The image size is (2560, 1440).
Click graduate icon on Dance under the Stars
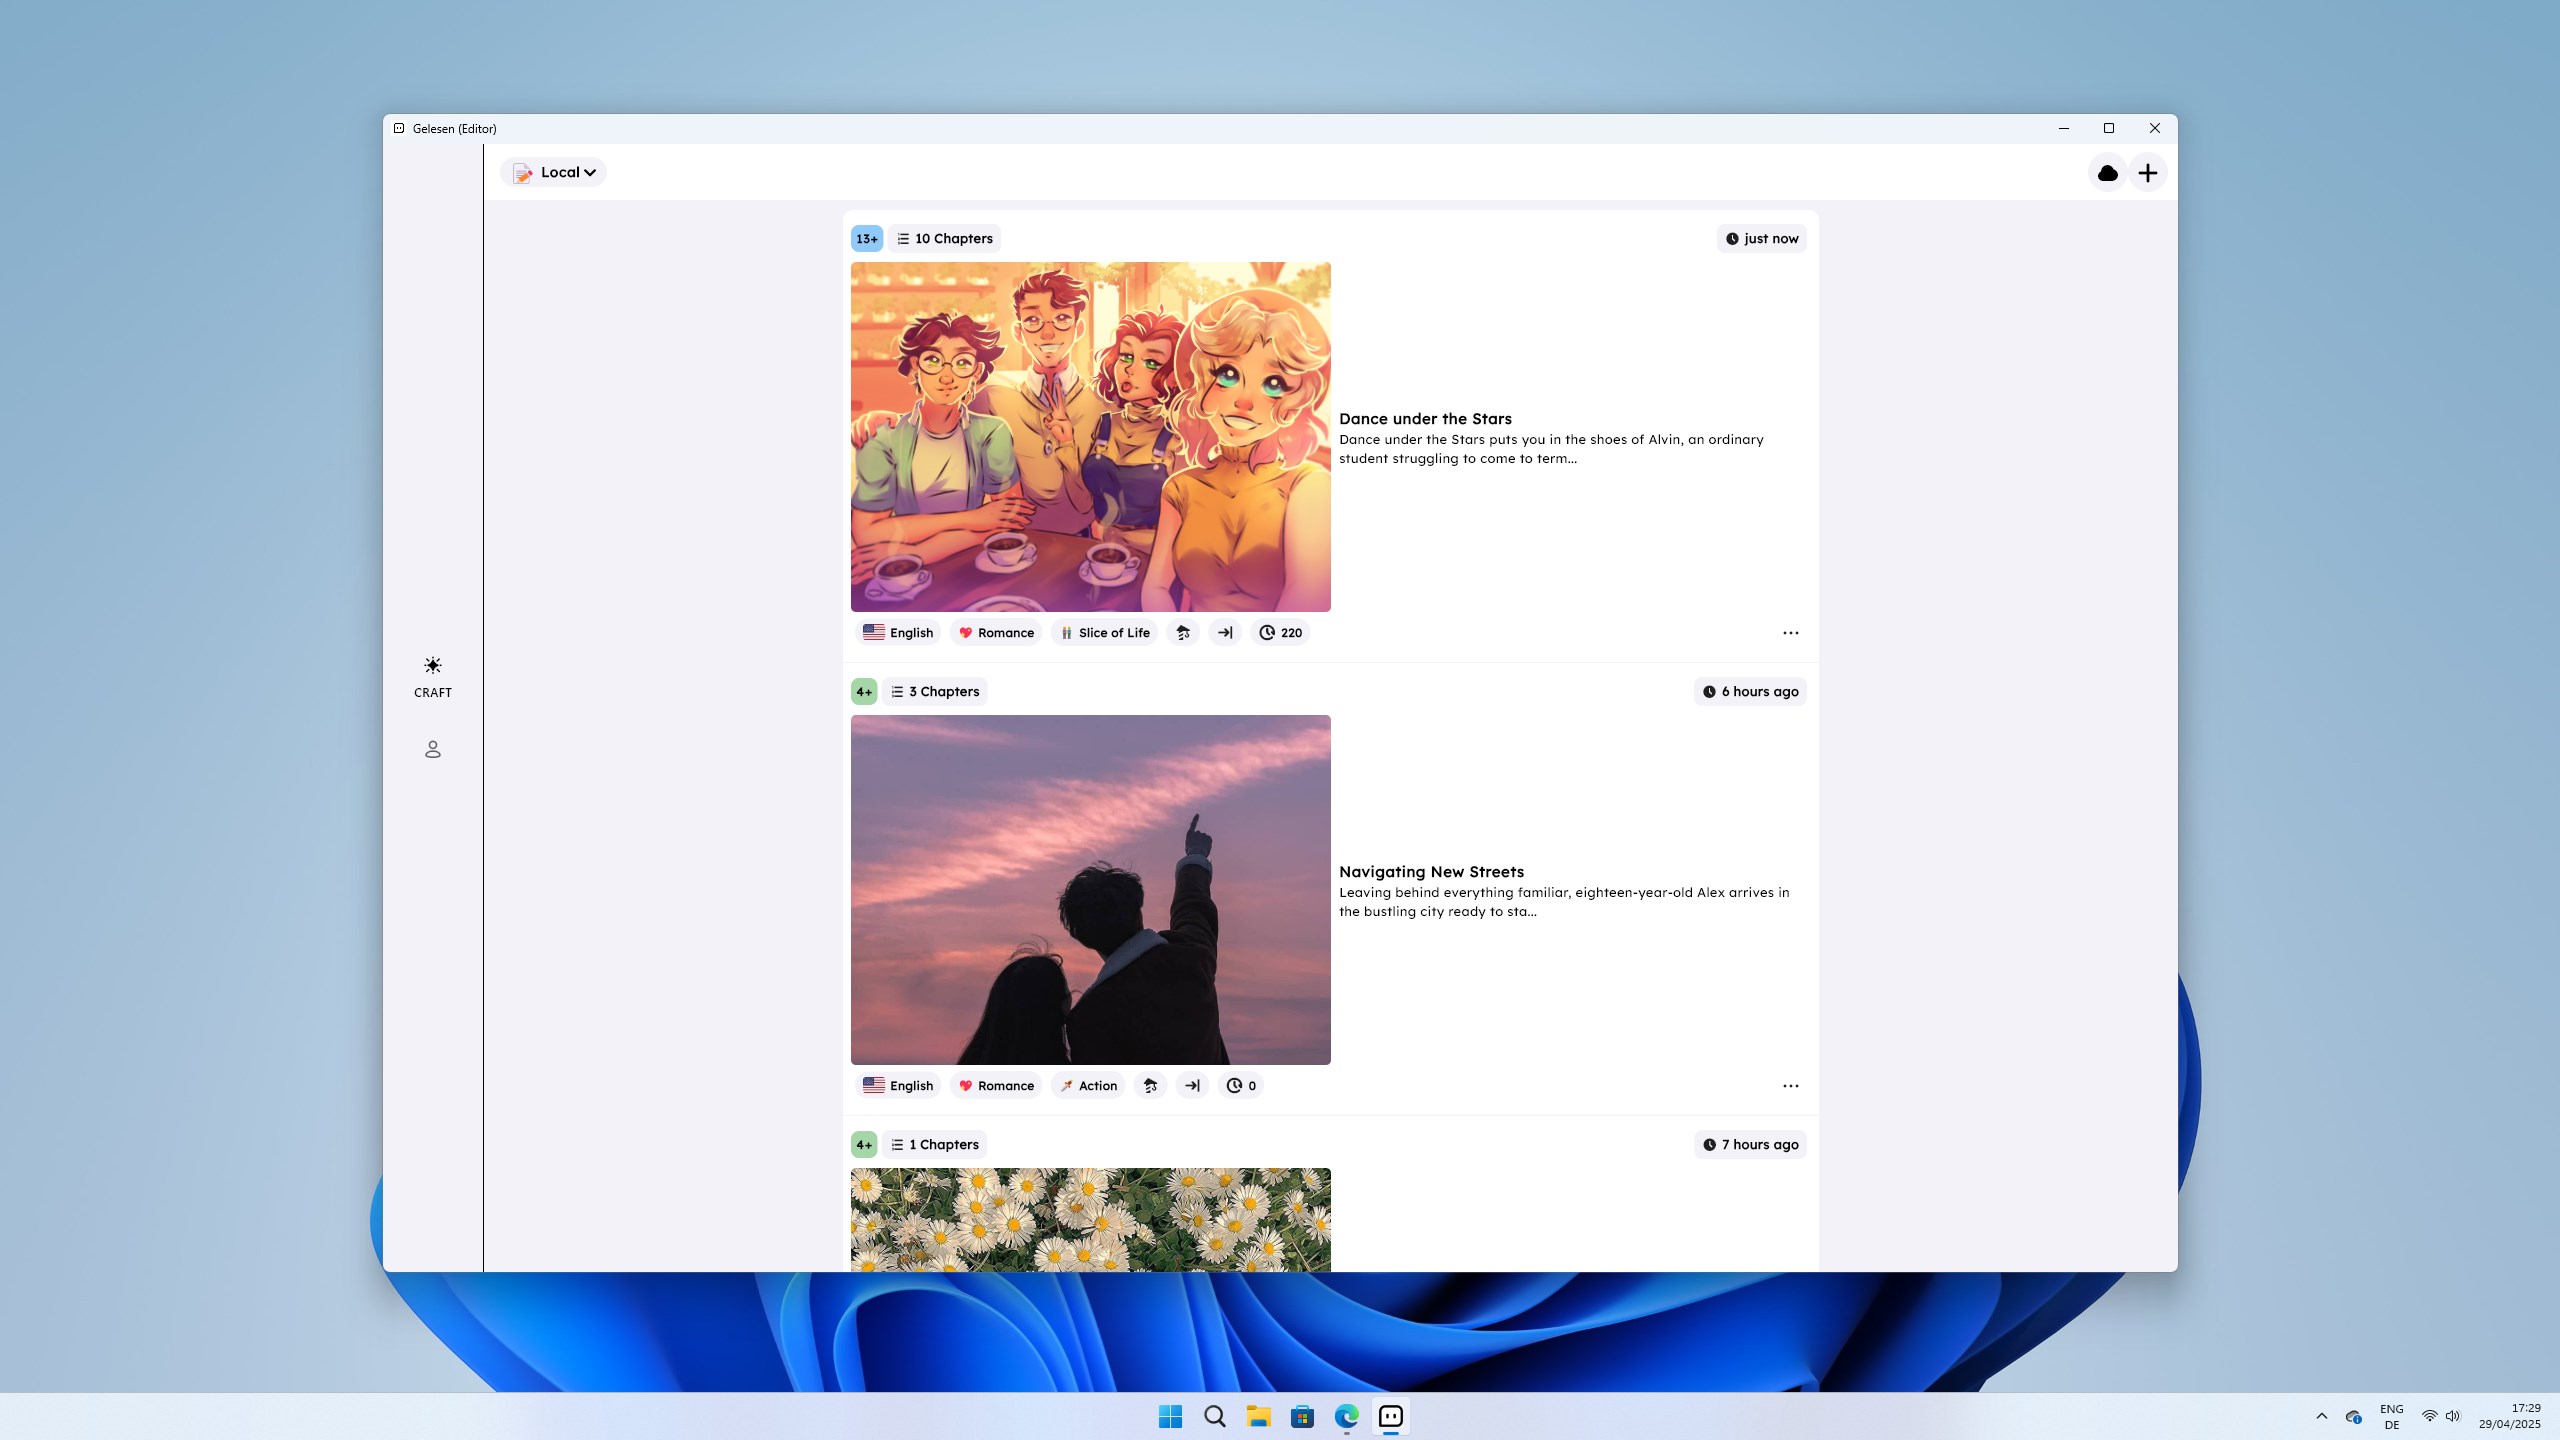pos(1183,633)
